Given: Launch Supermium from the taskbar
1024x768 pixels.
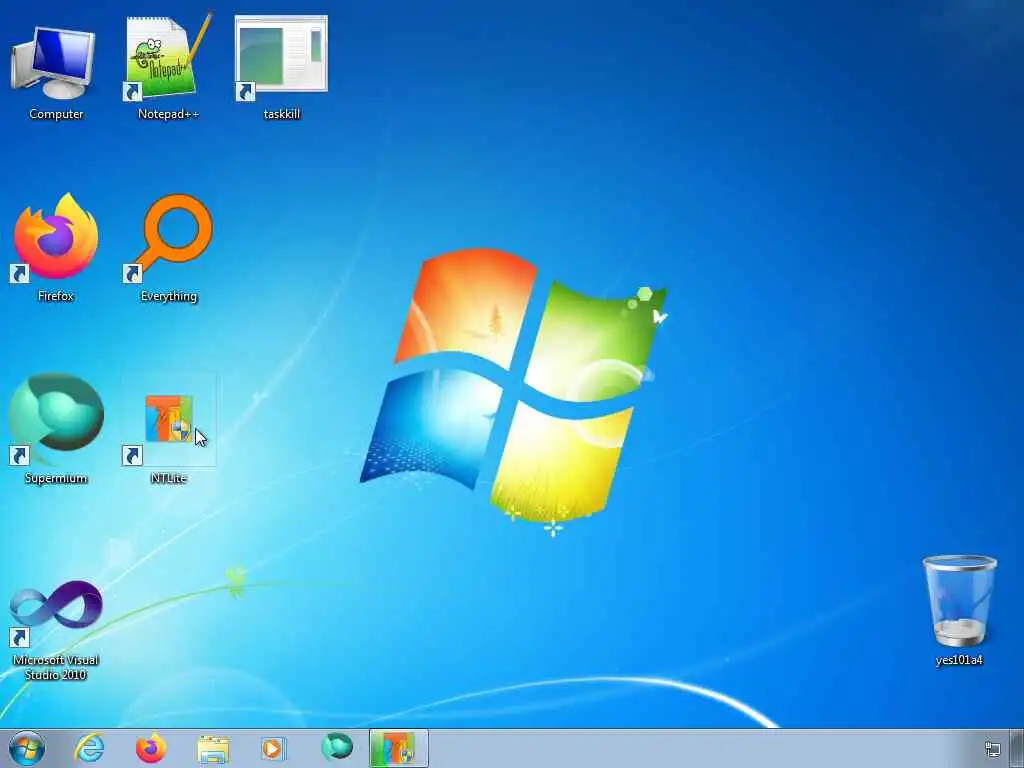Looking at the screenshot, I should pyautogui.click(x=337, y=747).
